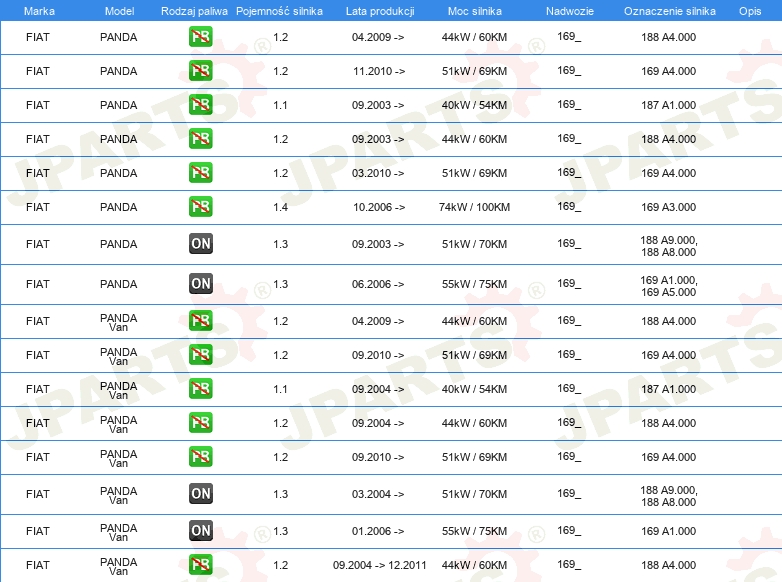Viewport: 782px width, 582px height.
Task: Click FIAT brand in the 10.2006 row
Action: click(38, 207)
